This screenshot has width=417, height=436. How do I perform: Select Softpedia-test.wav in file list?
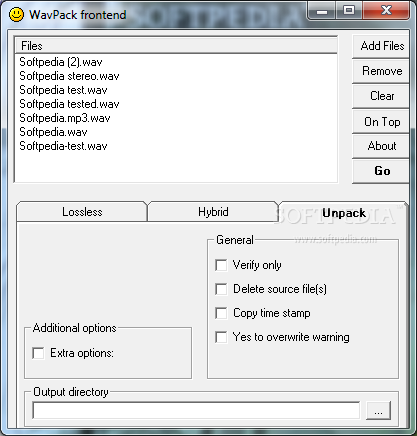[x=63, y=146]
